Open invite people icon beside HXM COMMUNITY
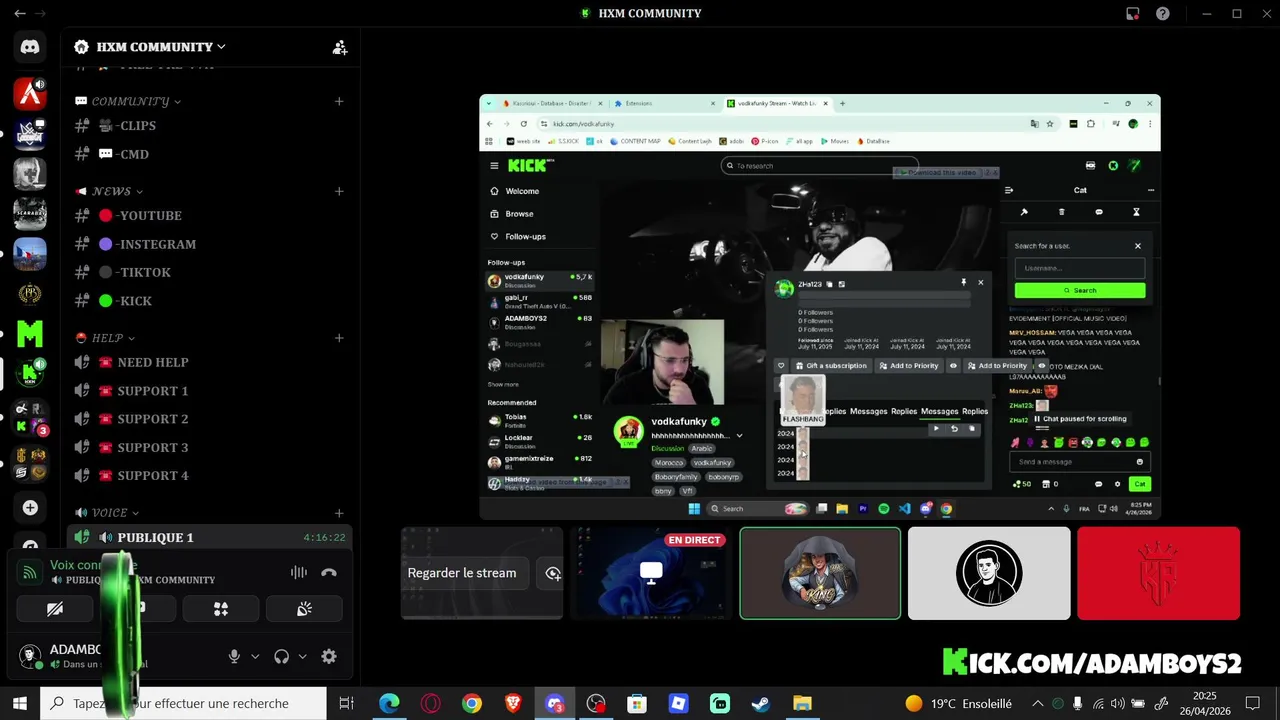This screenshot has width=1280, height=720. 340,47
